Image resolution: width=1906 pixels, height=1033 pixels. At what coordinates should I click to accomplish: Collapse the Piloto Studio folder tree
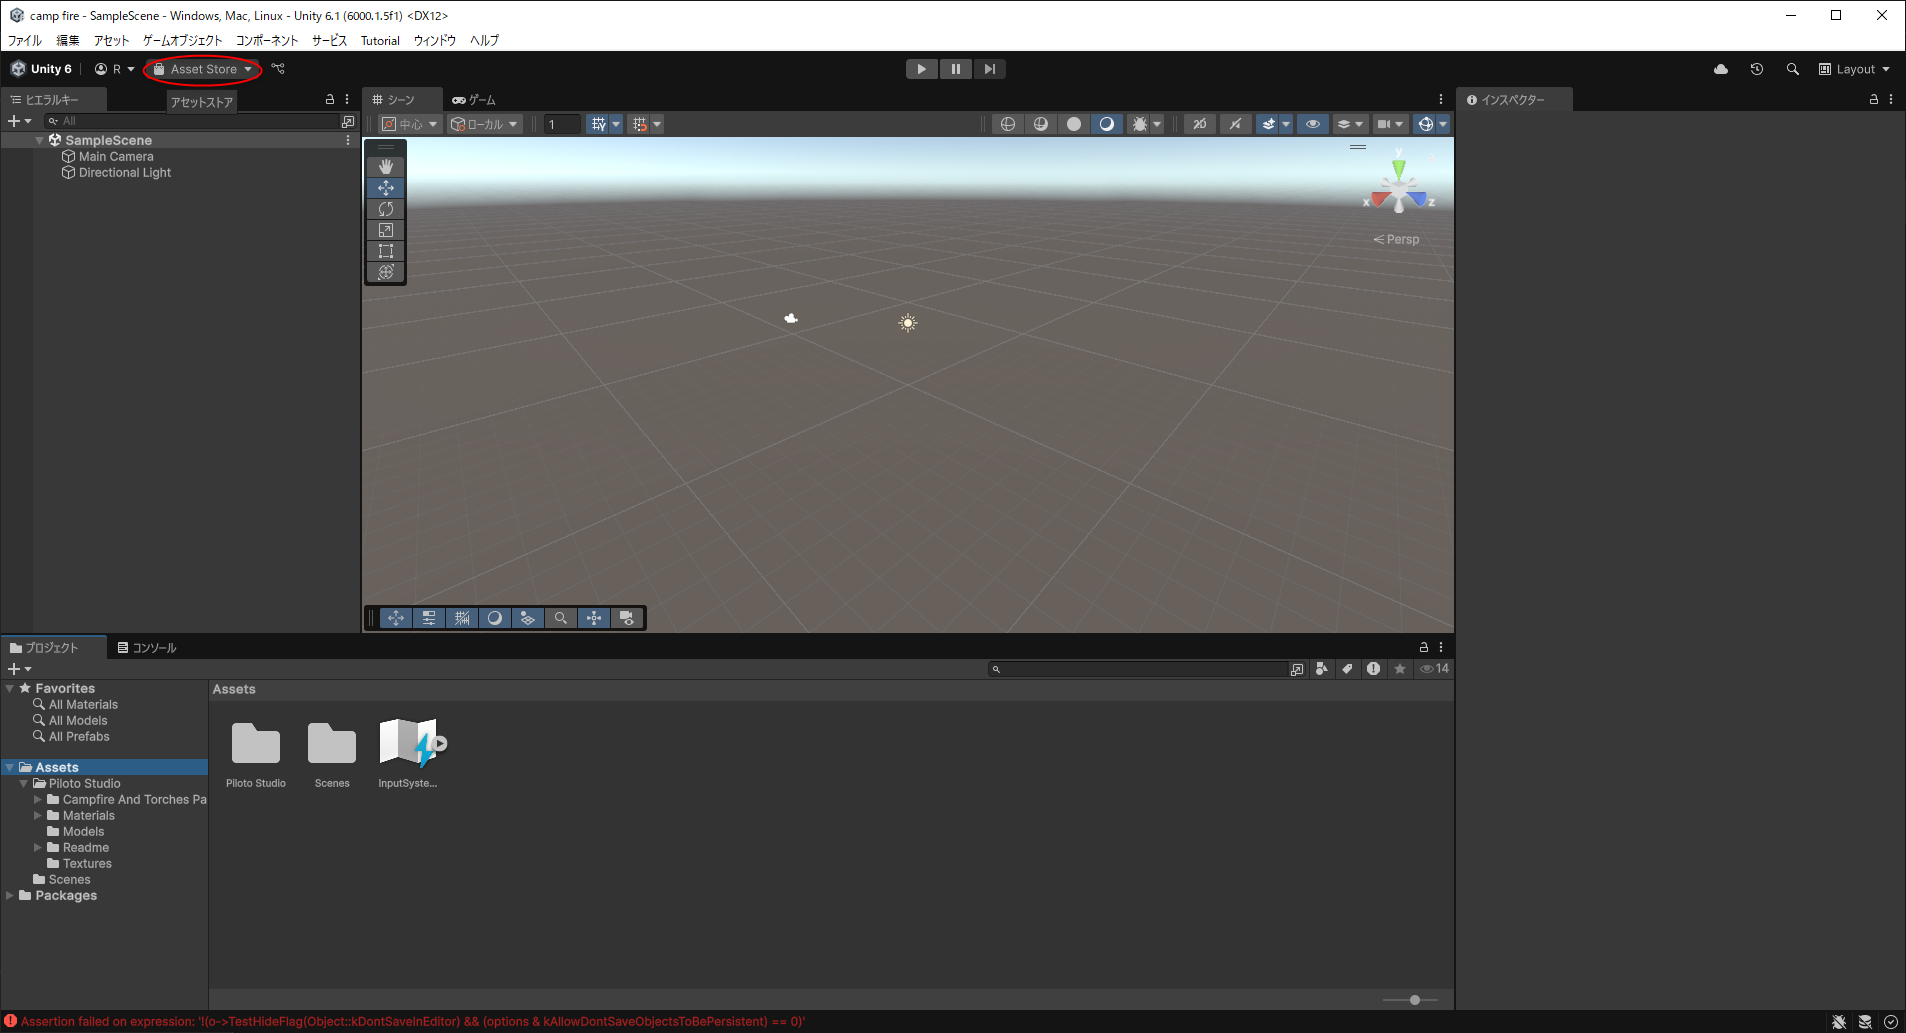coord(24,784)
